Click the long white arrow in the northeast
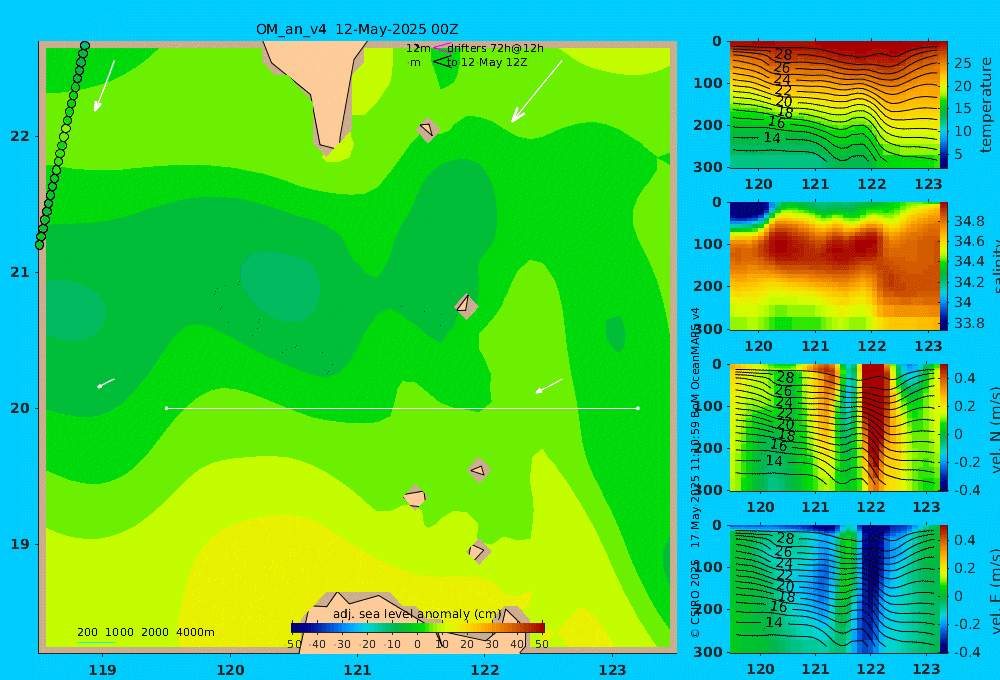 [x=536, y=91]
